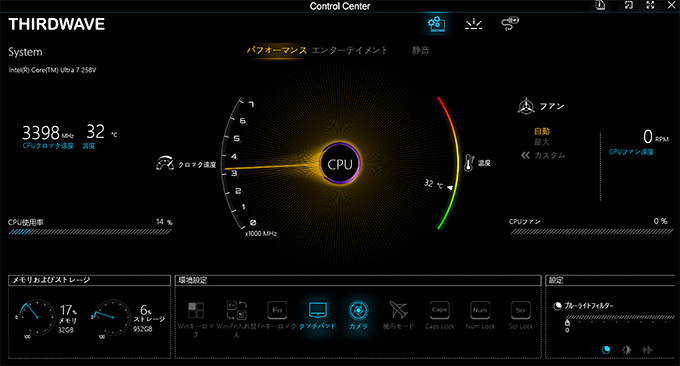Click the fan icon beside ファン
Screen dimensions: 680x366
[x=526, y=106]
